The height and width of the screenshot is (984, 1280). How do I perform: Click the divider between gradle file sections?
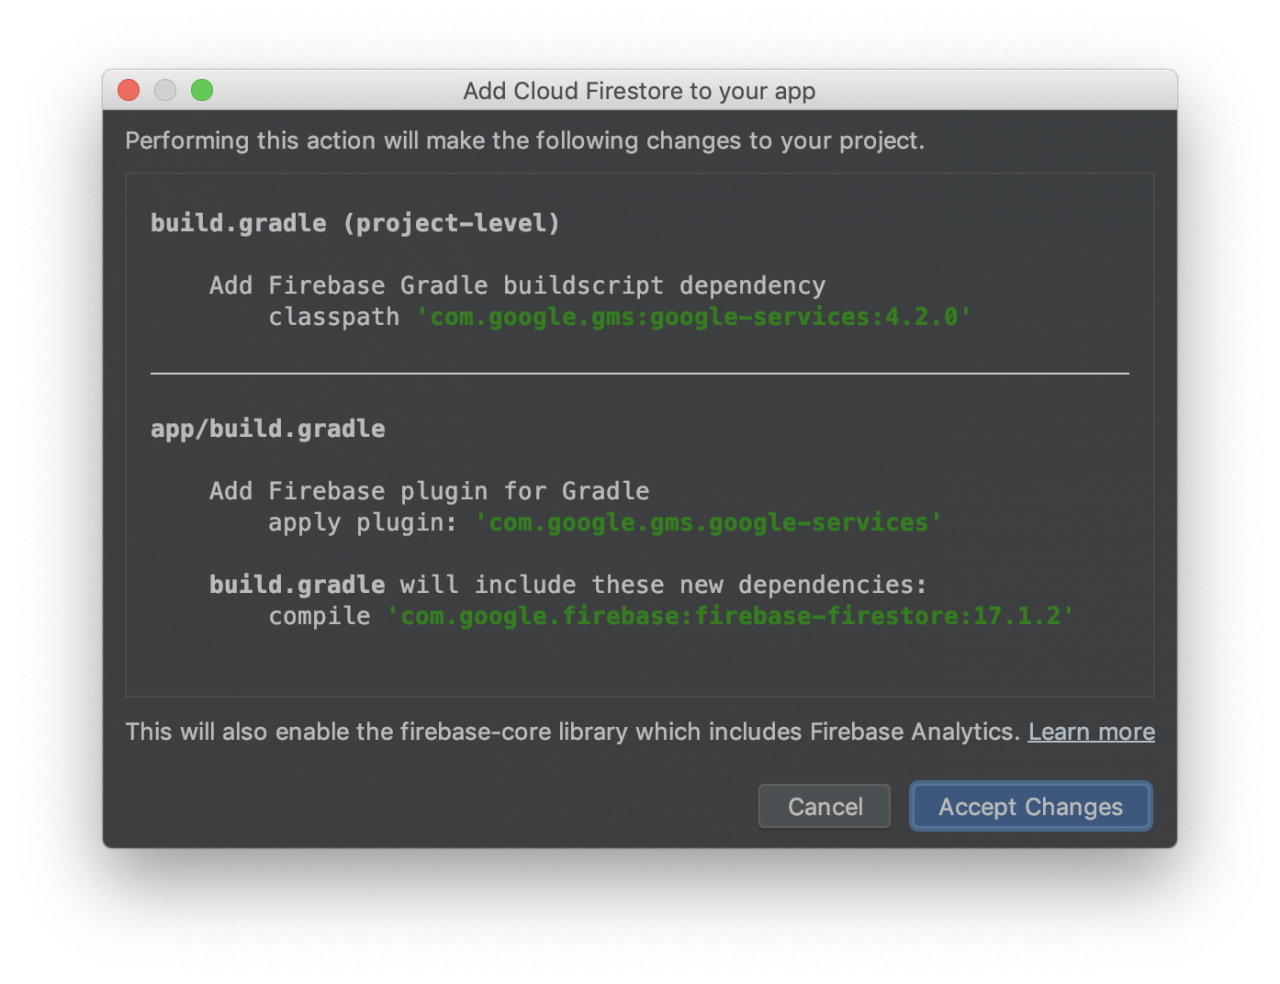click(x=639, y=372)
